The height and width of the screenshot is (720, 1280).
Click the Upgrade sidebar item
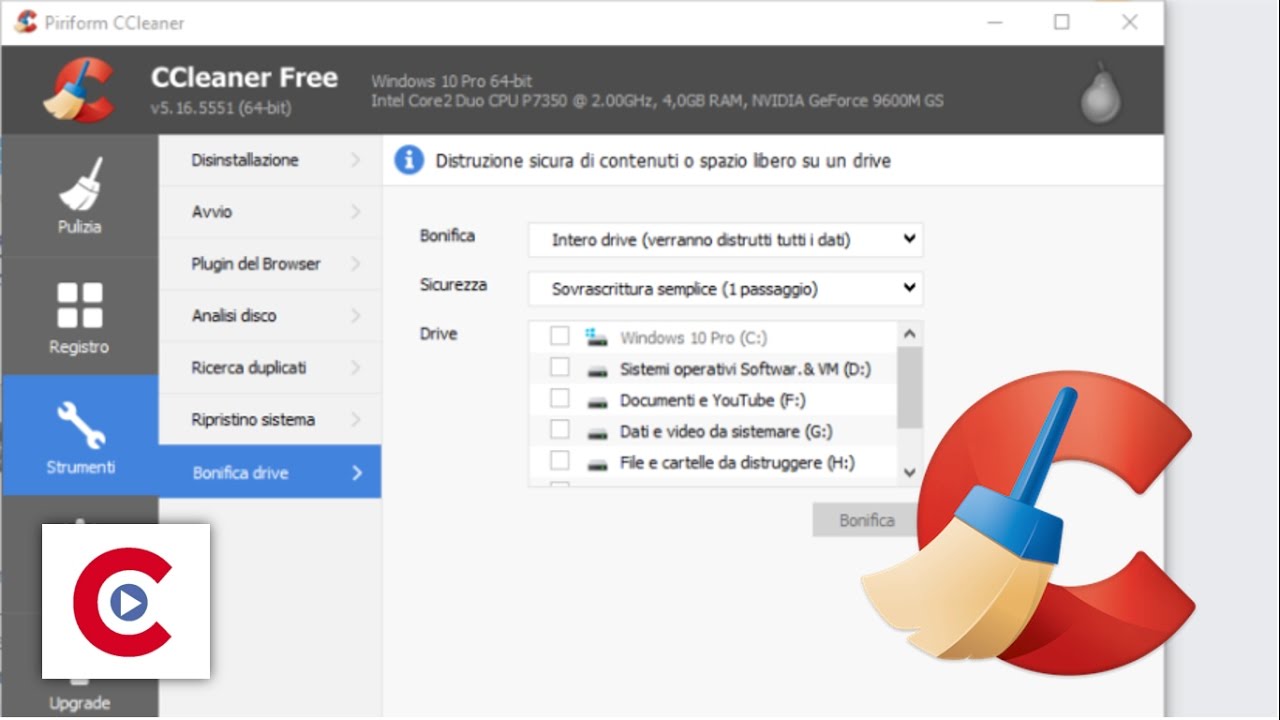(79, 703)
